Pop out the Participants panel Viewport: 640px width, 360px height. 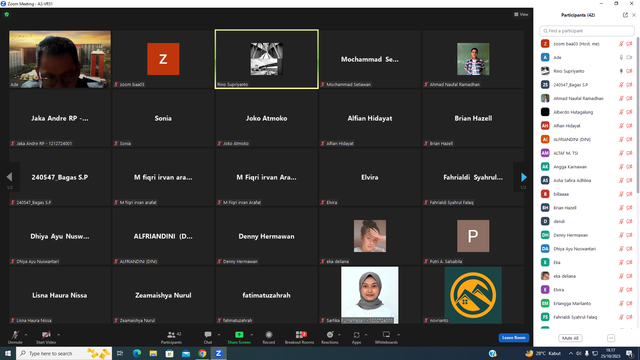click(x=625, y=15)
